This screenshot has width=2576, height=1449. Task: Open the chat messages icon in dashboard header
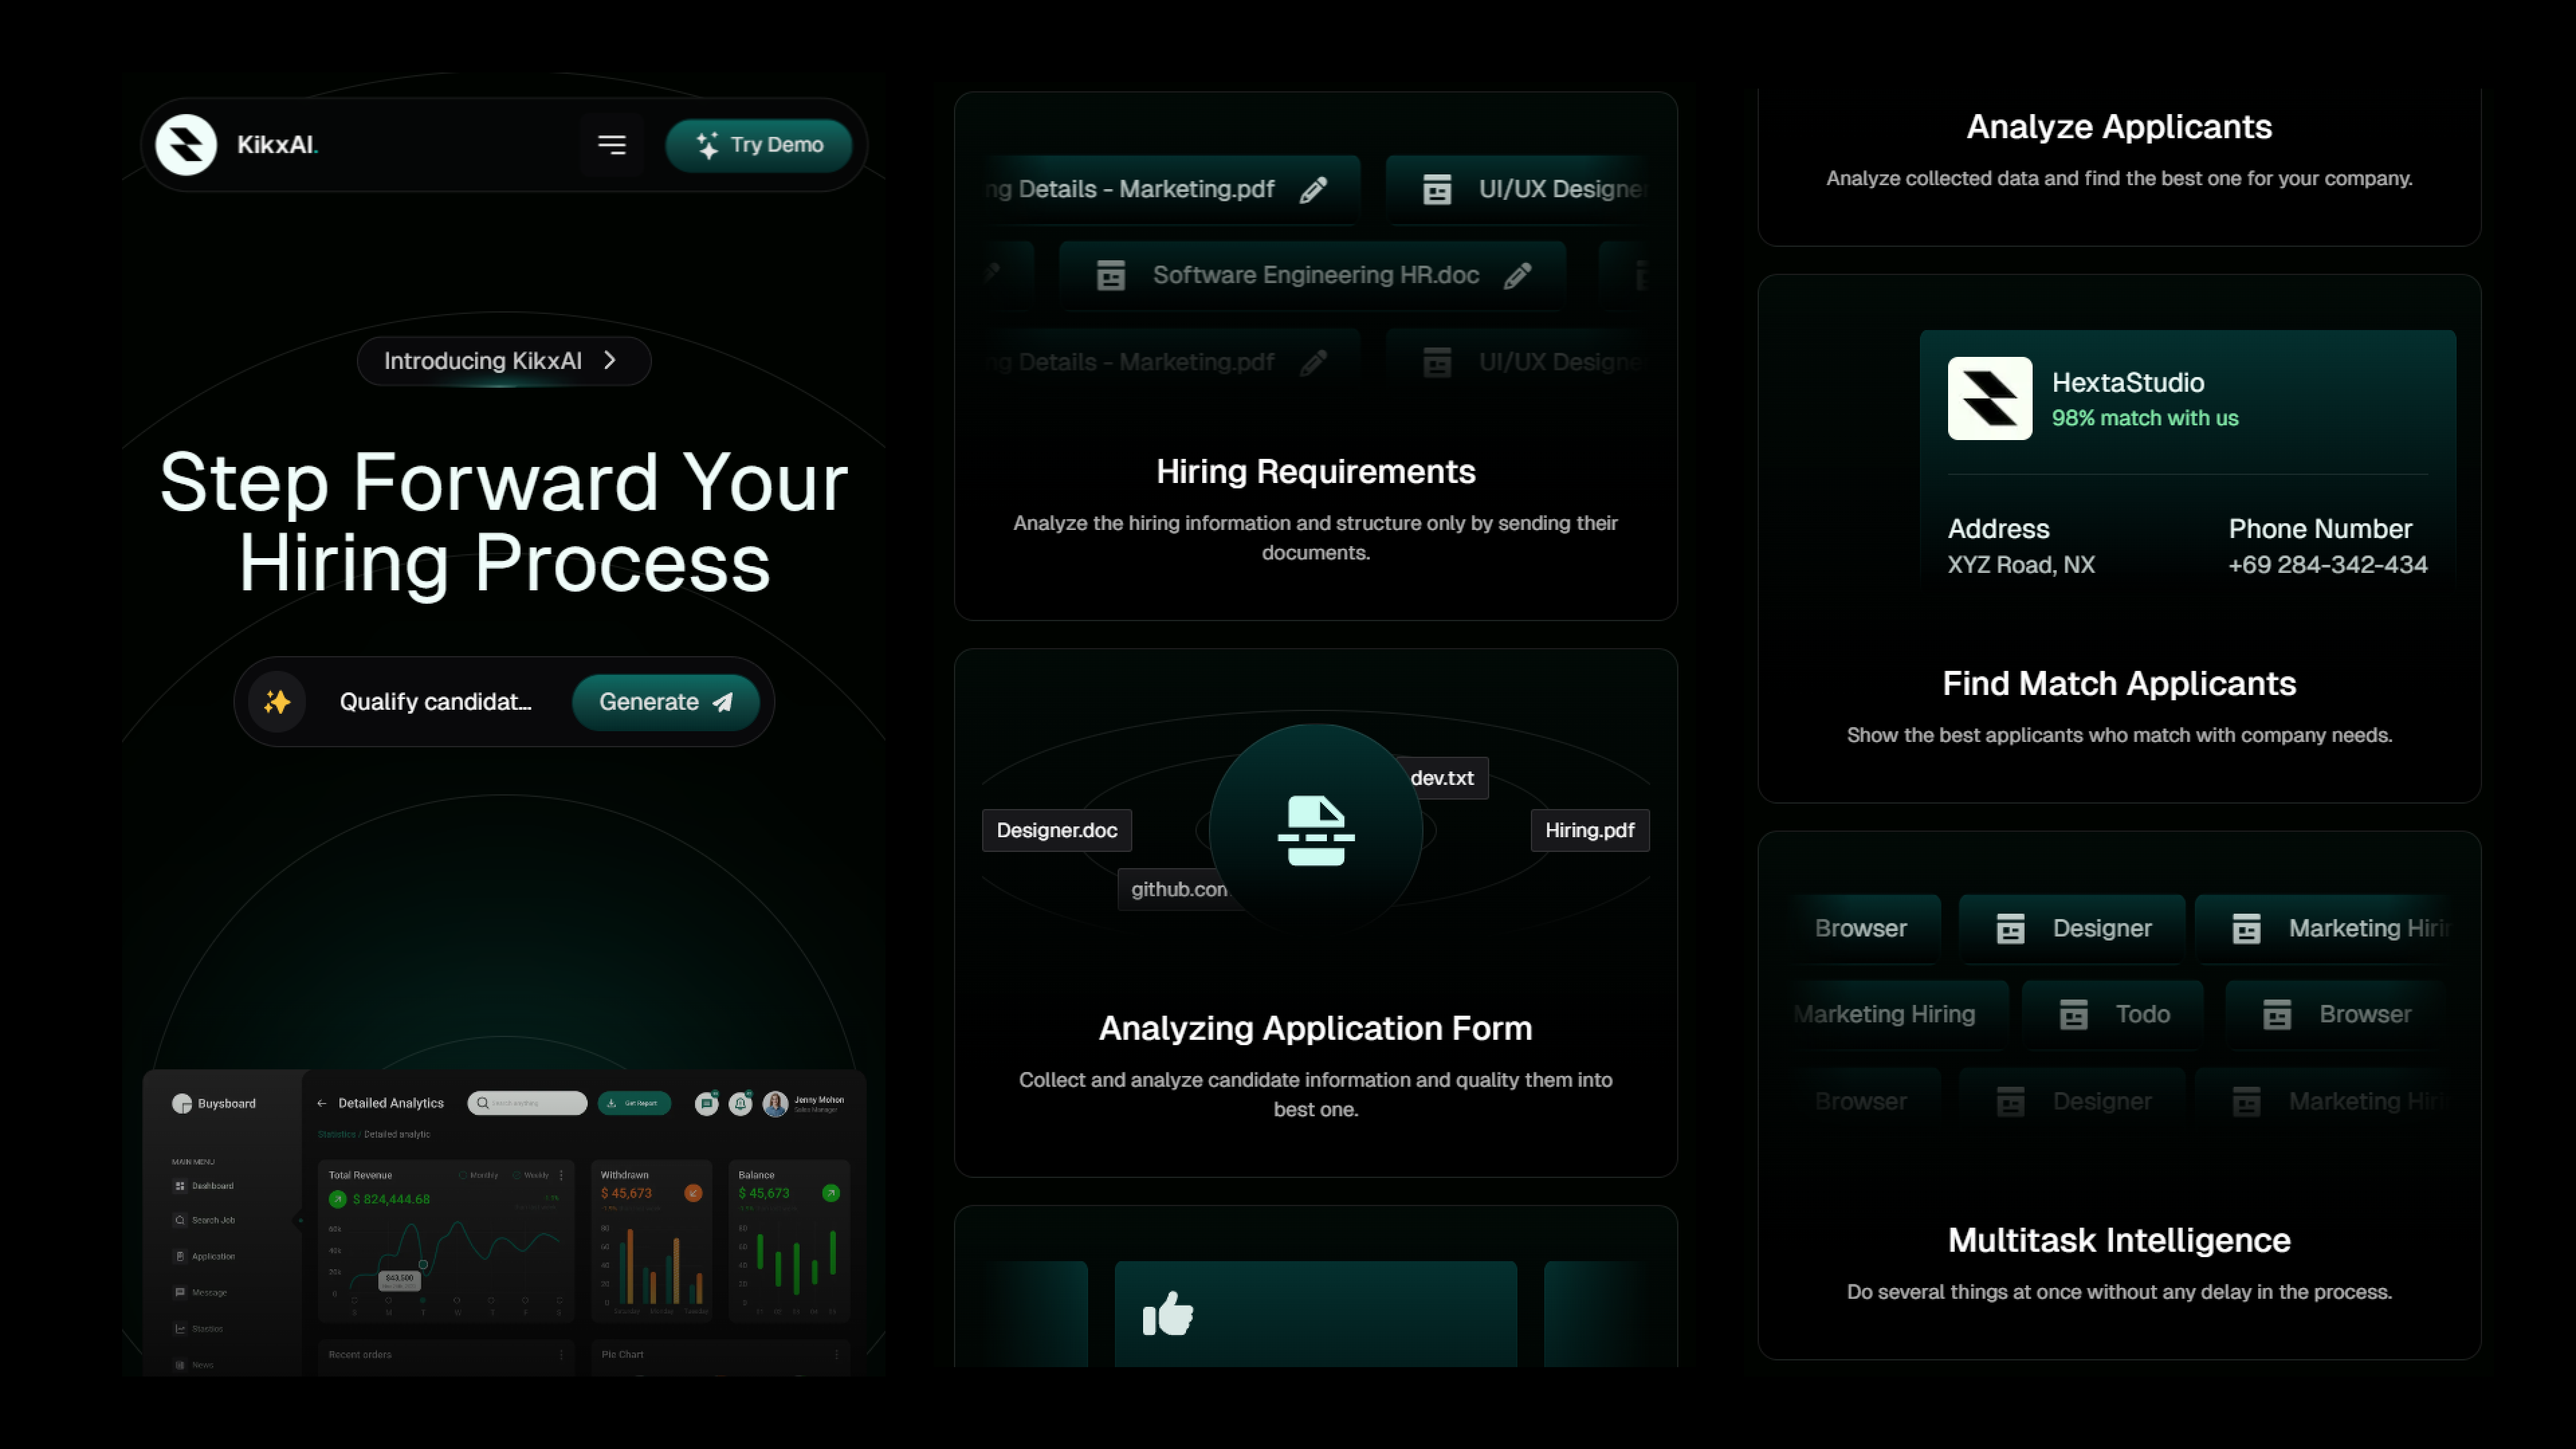[707, 1104]
